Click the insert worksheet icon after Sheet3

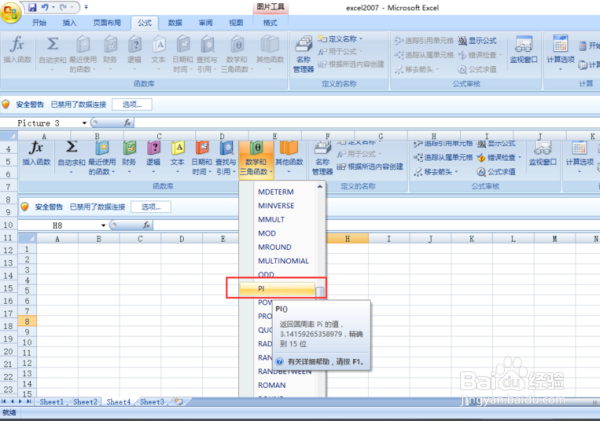pyautogui.click(x=179, y=401)
